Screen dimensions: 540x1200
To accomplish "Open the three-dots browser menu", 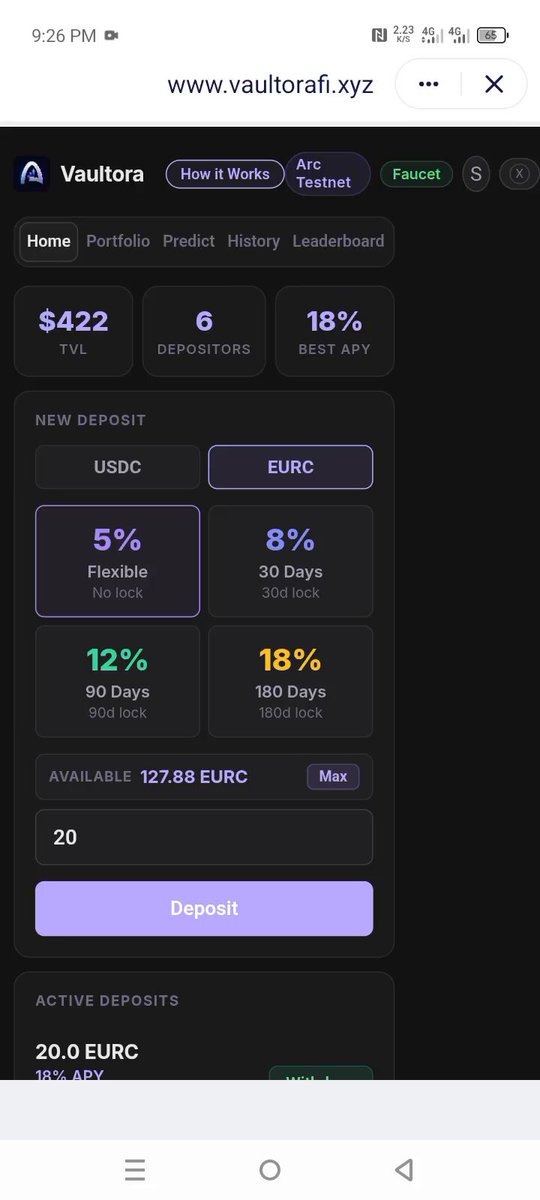I will tap(429, 84).
